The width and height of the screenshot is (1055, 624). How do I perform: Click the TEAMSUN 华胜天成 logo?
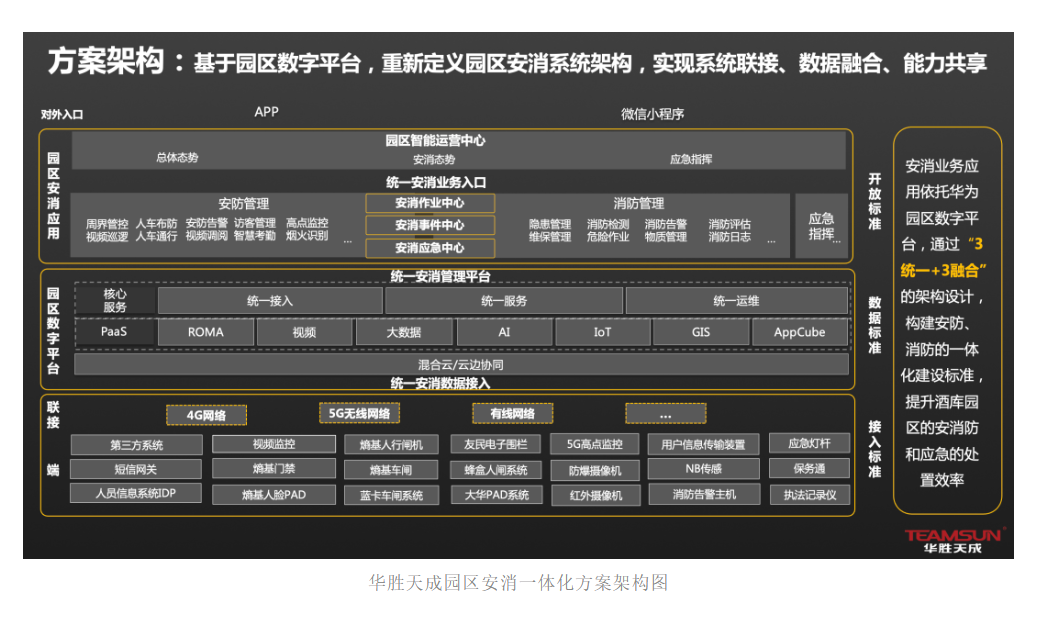[x=954, y=541]
